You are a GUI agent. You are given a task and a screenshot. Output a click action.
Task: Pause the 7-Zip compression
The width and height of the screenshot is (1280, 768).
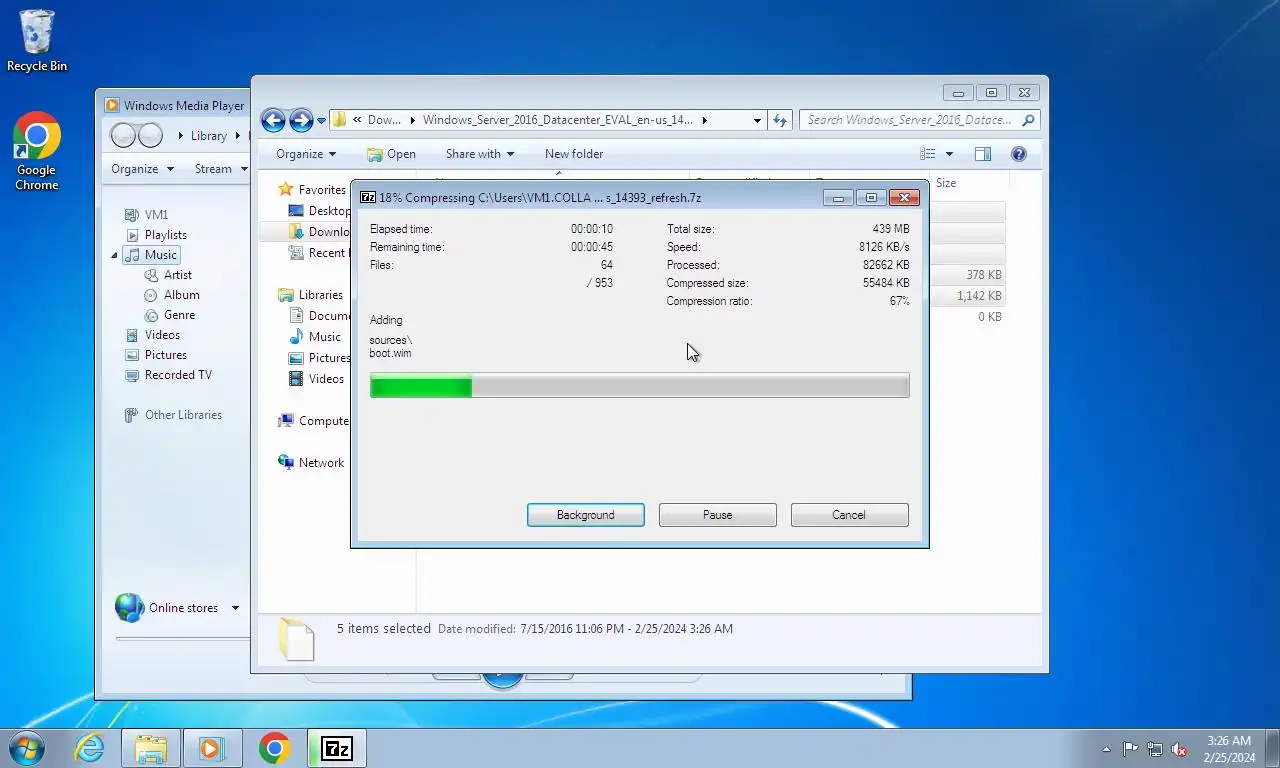717,515
